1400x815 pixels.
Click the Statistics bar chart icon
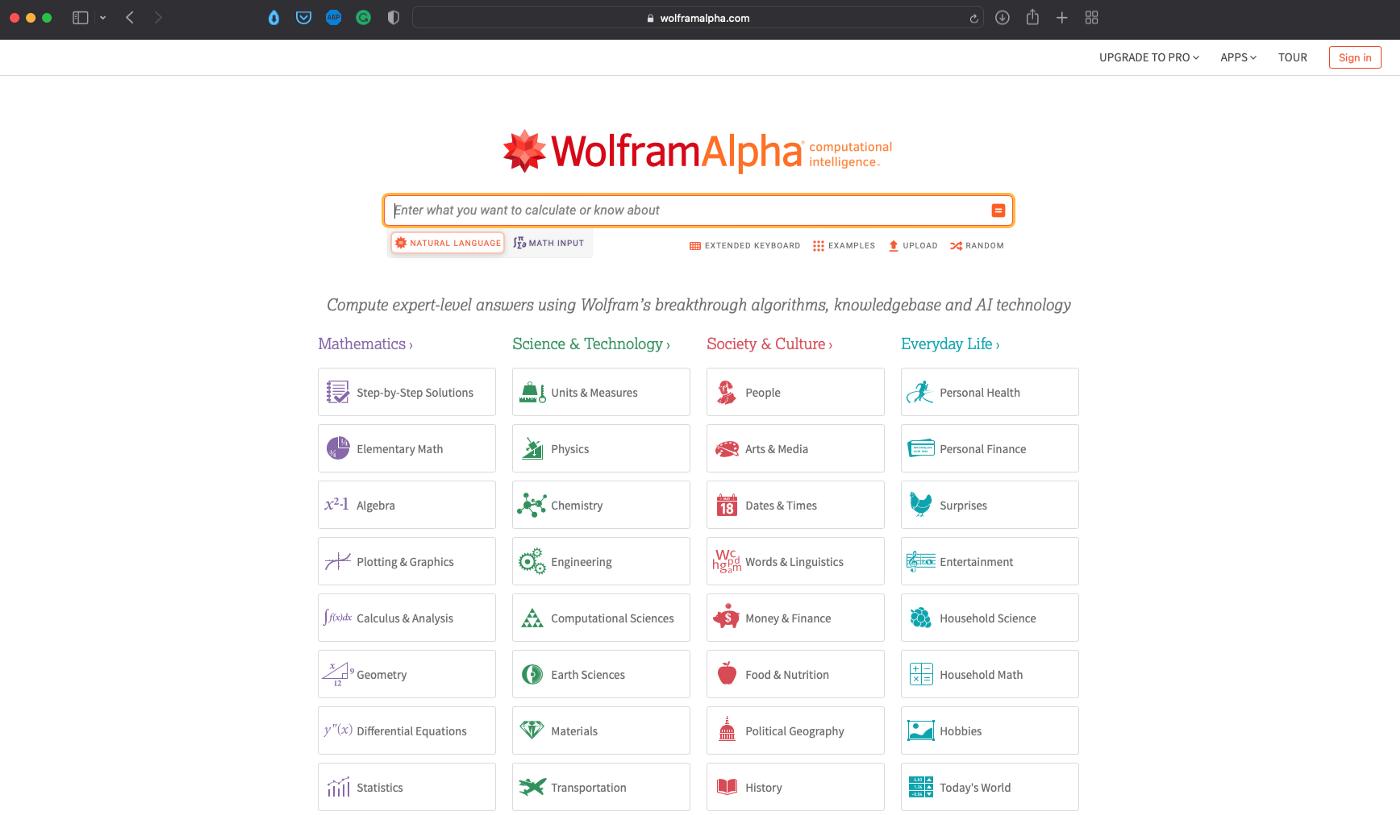tap(338, 787)
